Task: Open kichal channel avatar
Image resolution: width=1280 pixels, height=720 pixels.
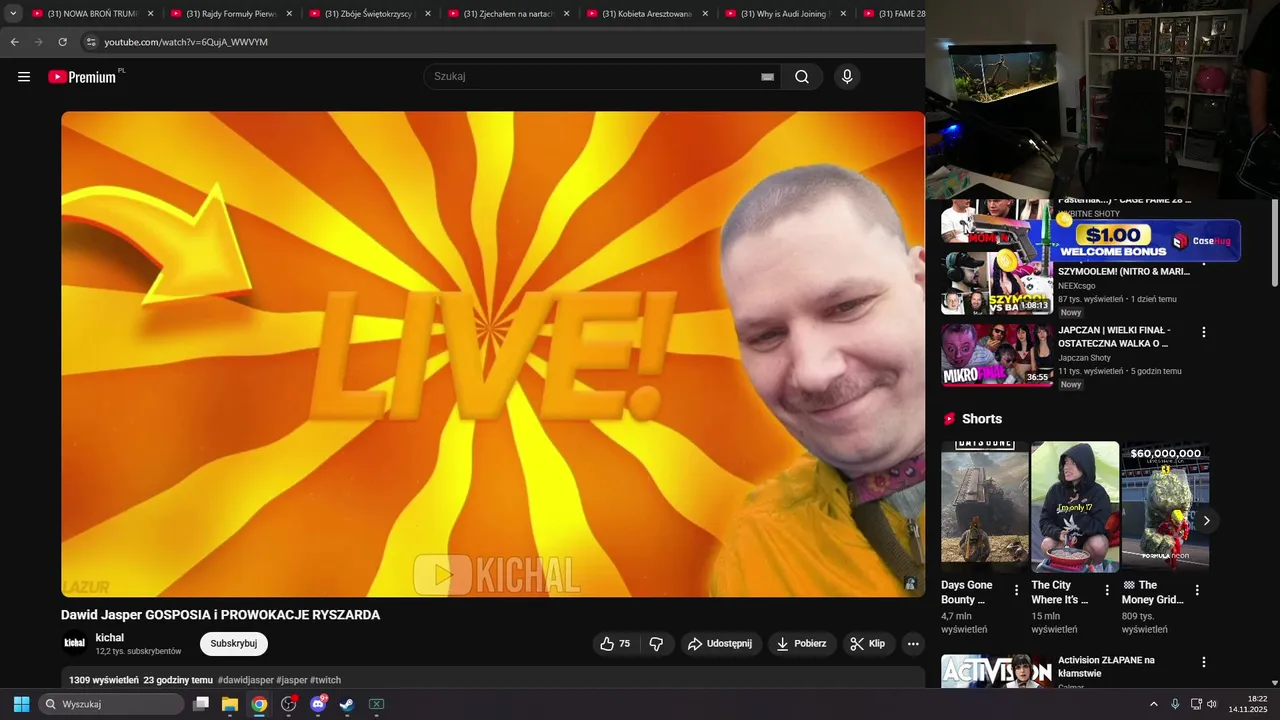Action: pyautogui.click(x=75, y=643)
